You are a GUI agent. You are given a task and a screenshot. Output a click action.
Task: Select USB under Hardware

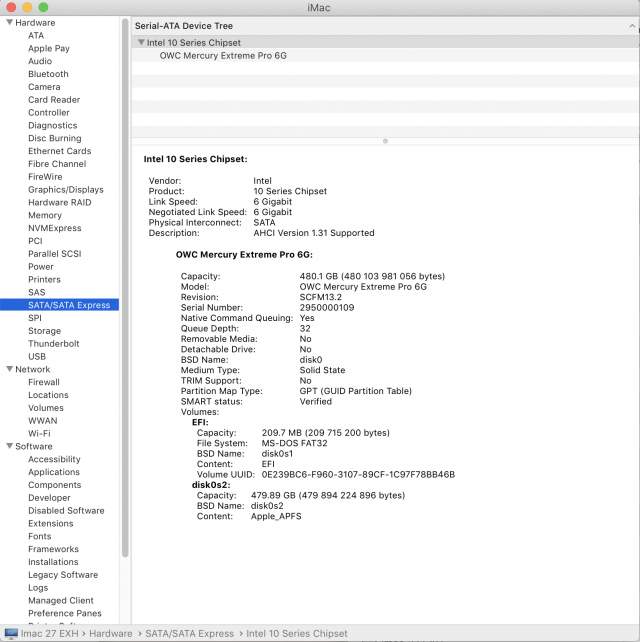coord(37,356)
